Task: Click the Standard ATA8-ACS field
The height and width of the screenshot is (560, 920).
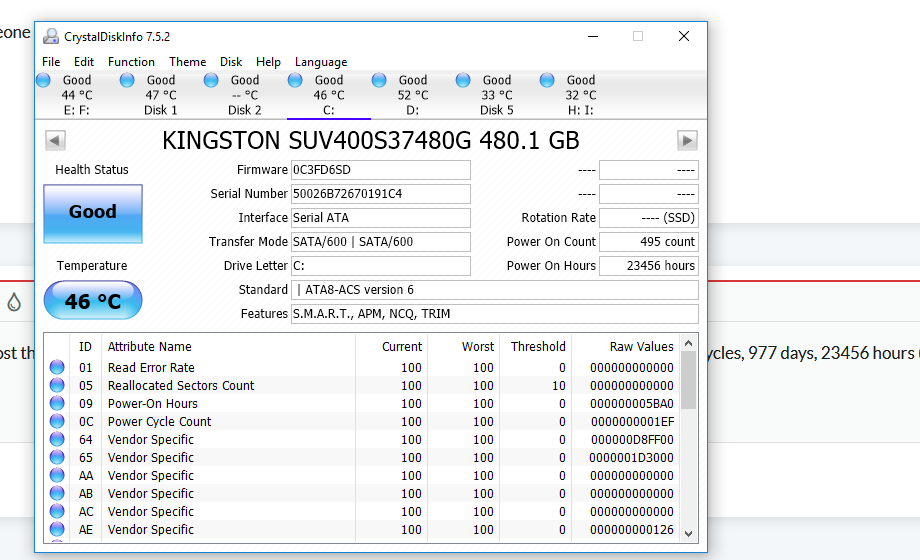Action: tap(495, 290)
